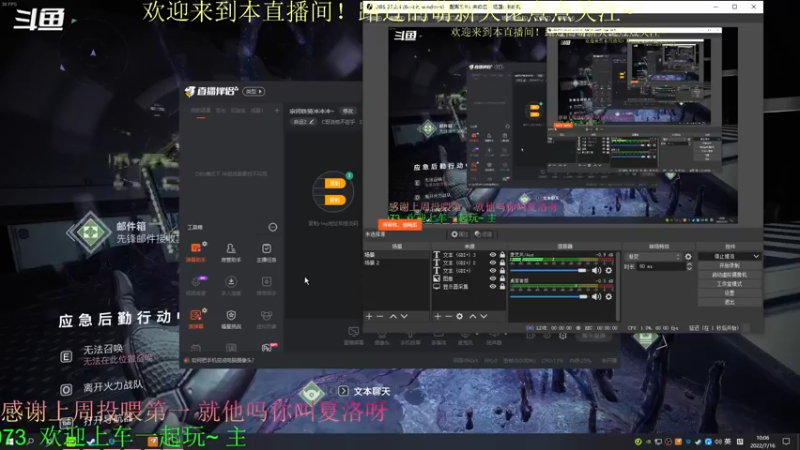Remove the selected source in OBS

pyautogui.click(x=448, y=316)
